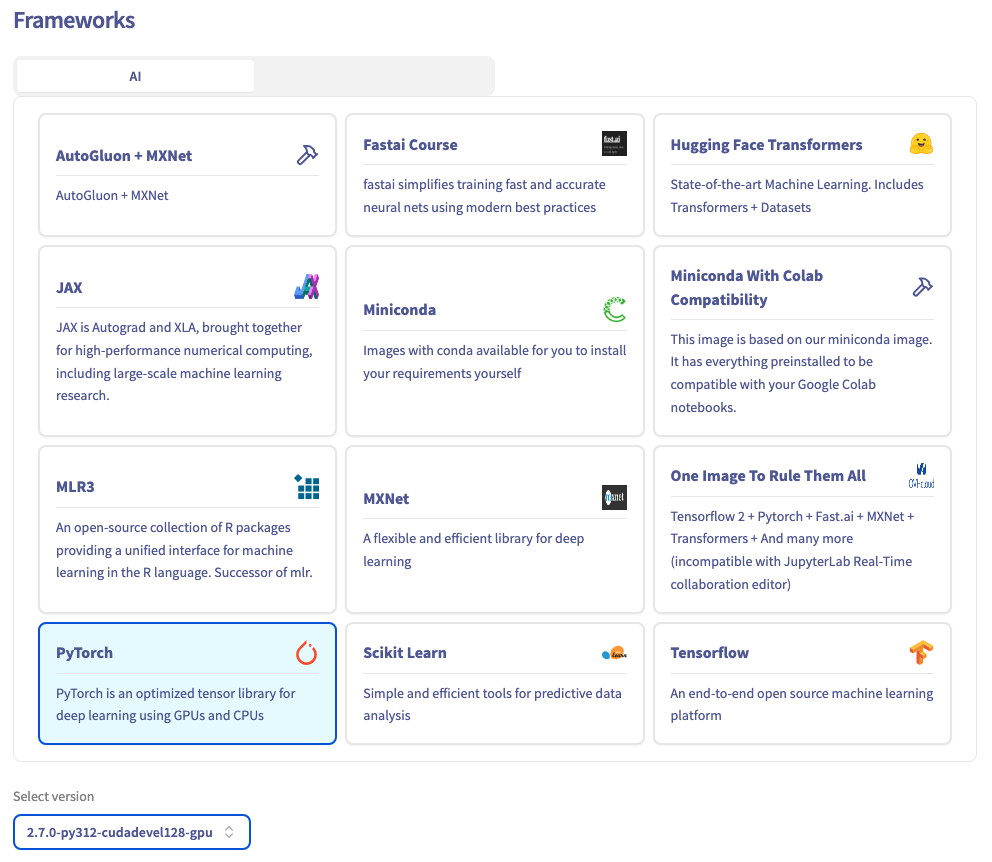Screen dimensions: 992x862
Task: Choose Miniconda With Colab Compatibility card
Action: point(802,341)
